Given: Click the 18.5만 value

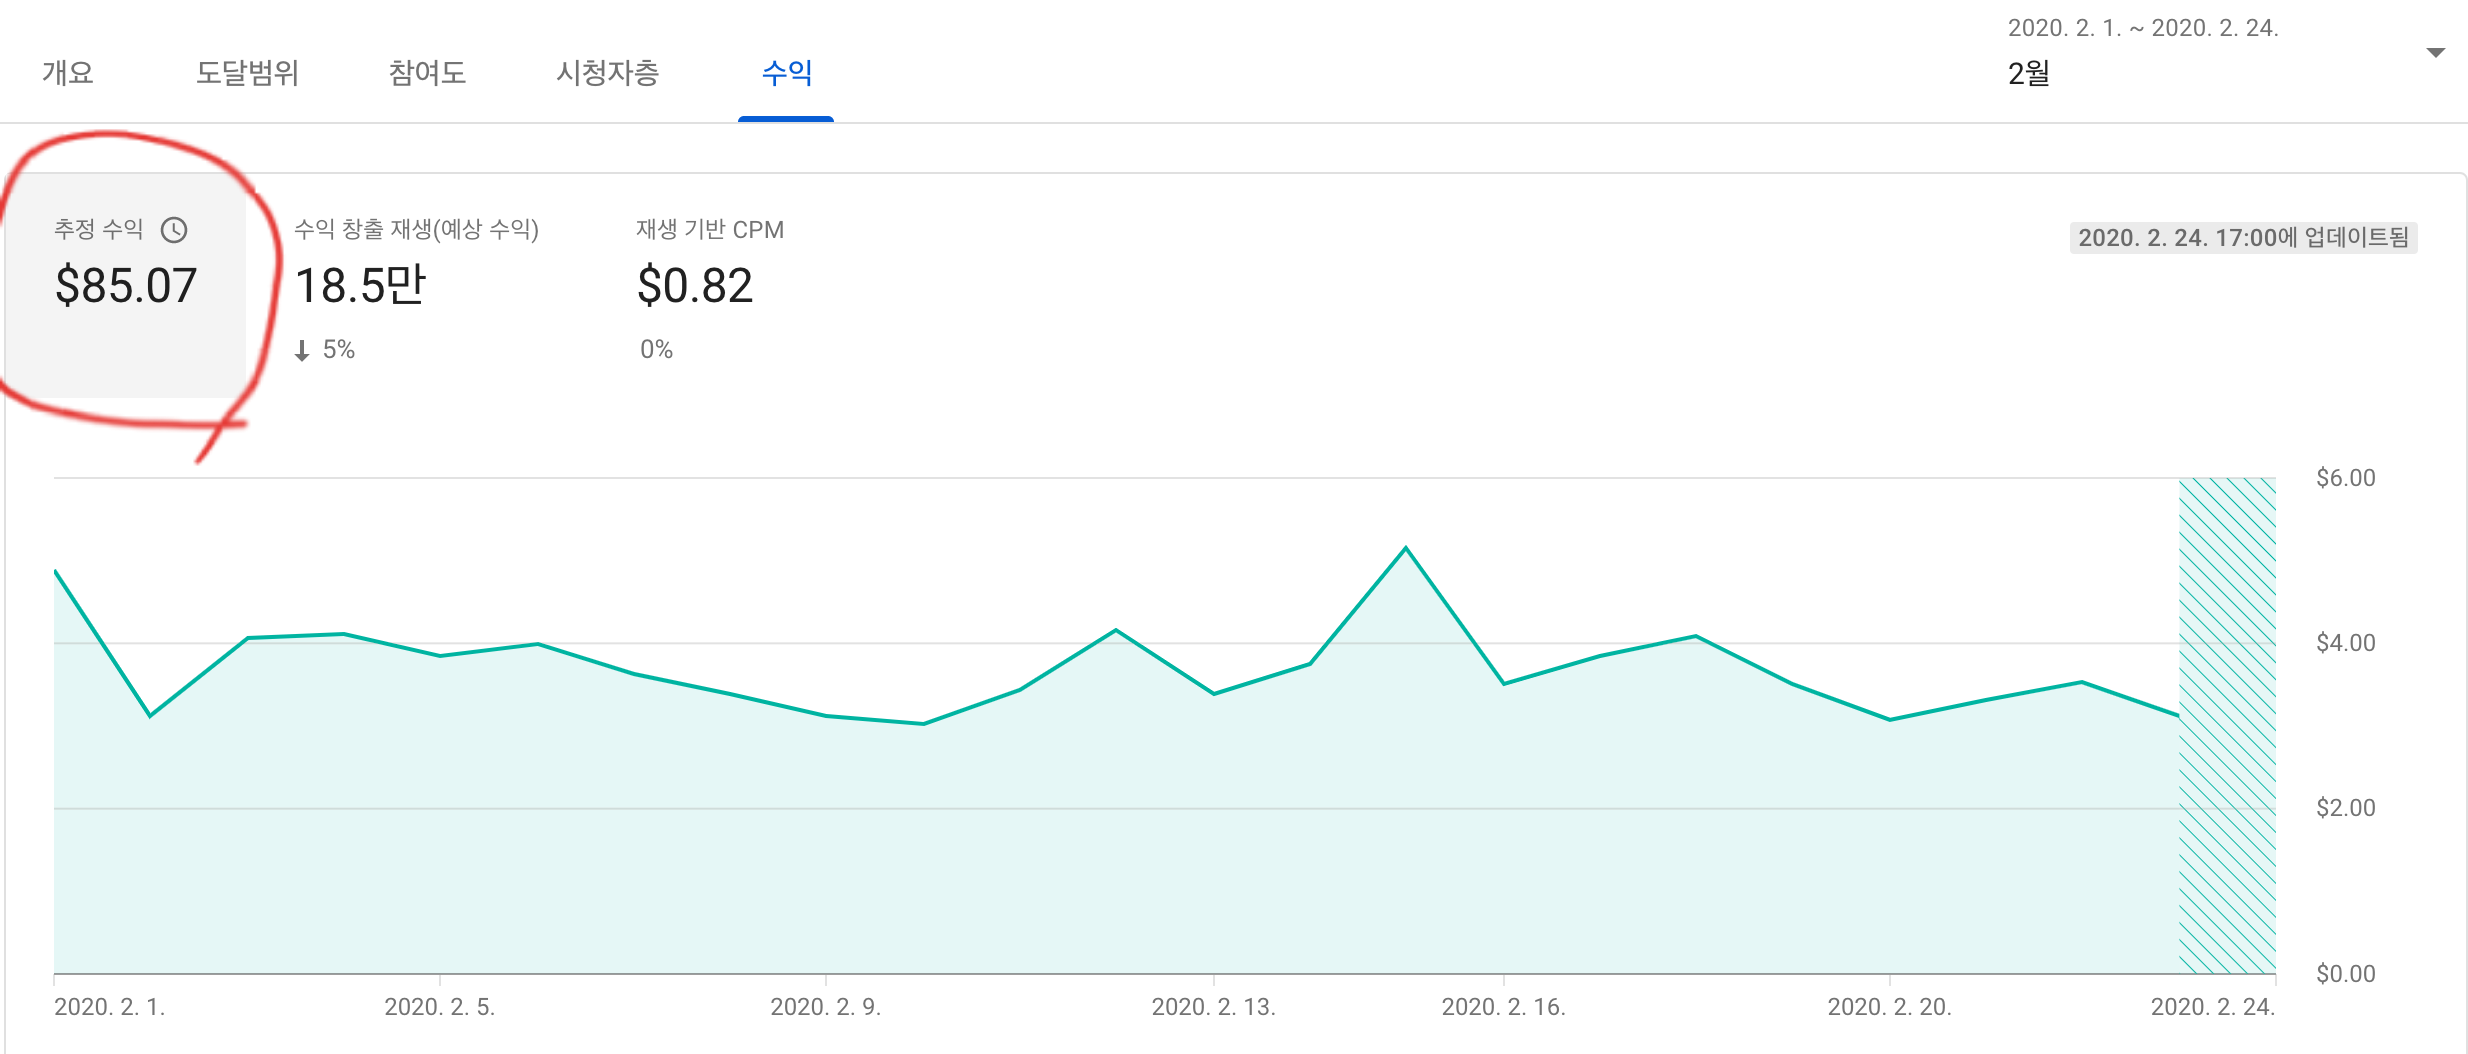Looking at the screenshot, I should [x=360, y=286].
